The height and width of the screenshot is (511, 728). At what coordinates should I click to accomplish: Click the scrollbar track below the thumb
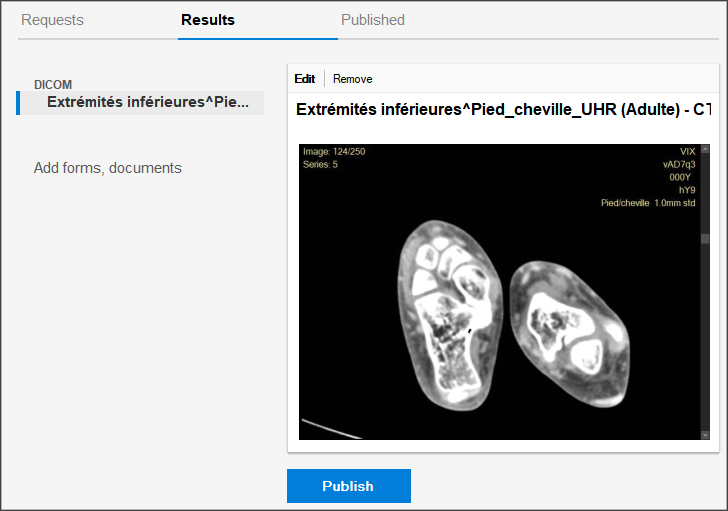[x=704, y=340]
